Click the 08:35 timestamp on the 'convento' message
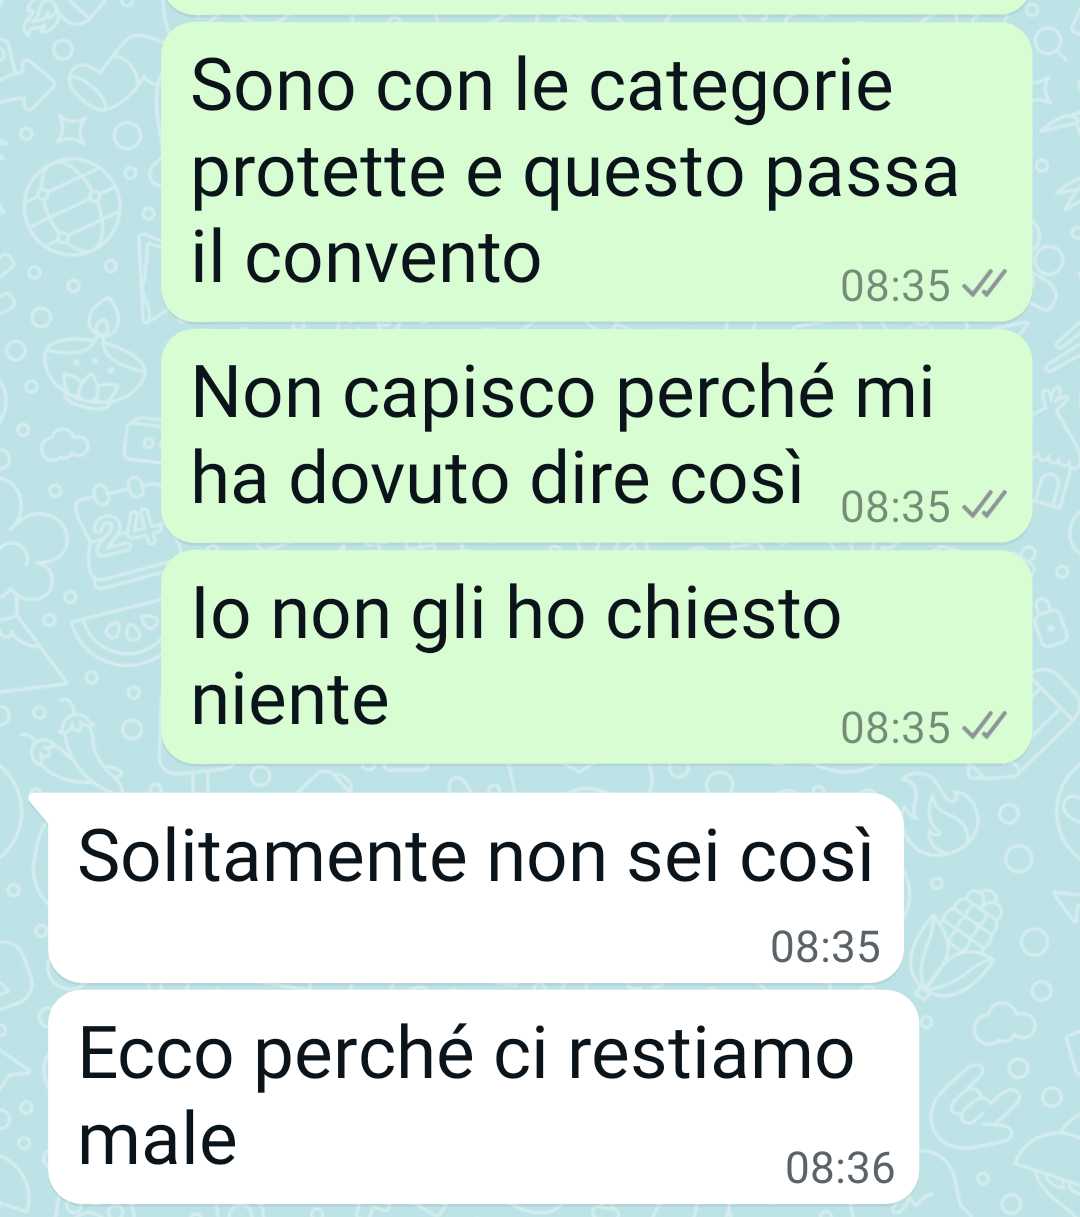Image resolution: width=1080 pixels, height=1217 pixels. tap(895, 286)
